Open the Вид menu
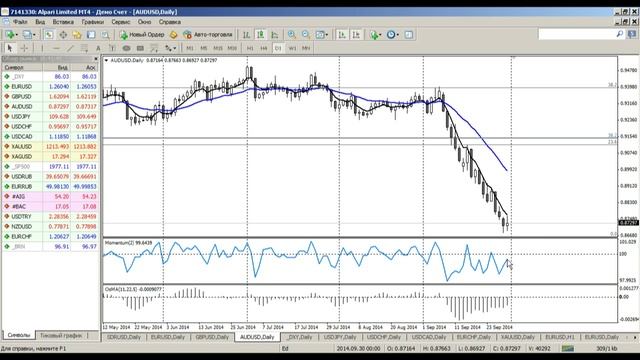640x360 pixels. pyautogui.click(x=40, y=22)
